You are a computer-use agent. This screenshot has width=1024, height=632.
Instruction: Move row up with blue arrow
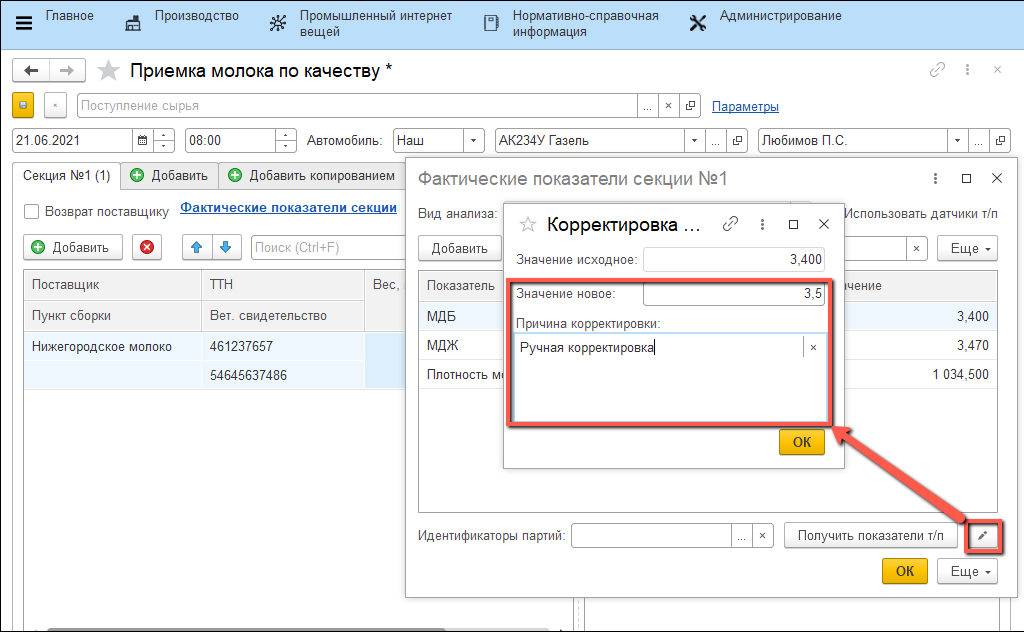[197, 247]
